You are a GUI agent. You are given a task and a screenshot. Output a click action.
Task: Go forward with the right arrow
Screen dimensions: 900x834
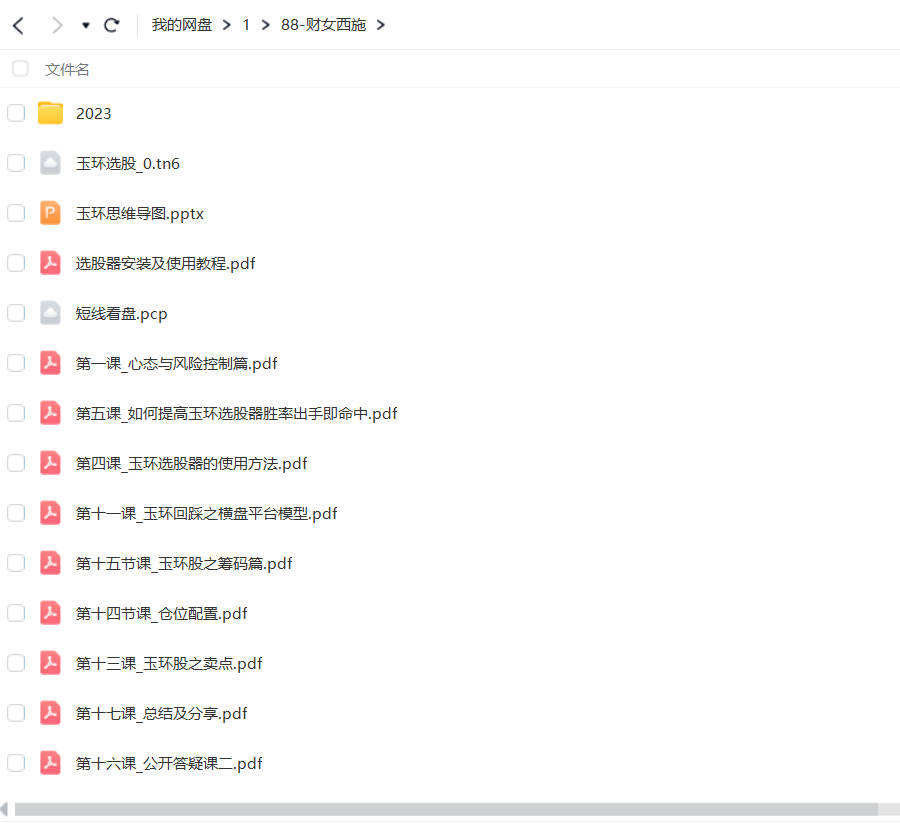(x=56, y=25)
